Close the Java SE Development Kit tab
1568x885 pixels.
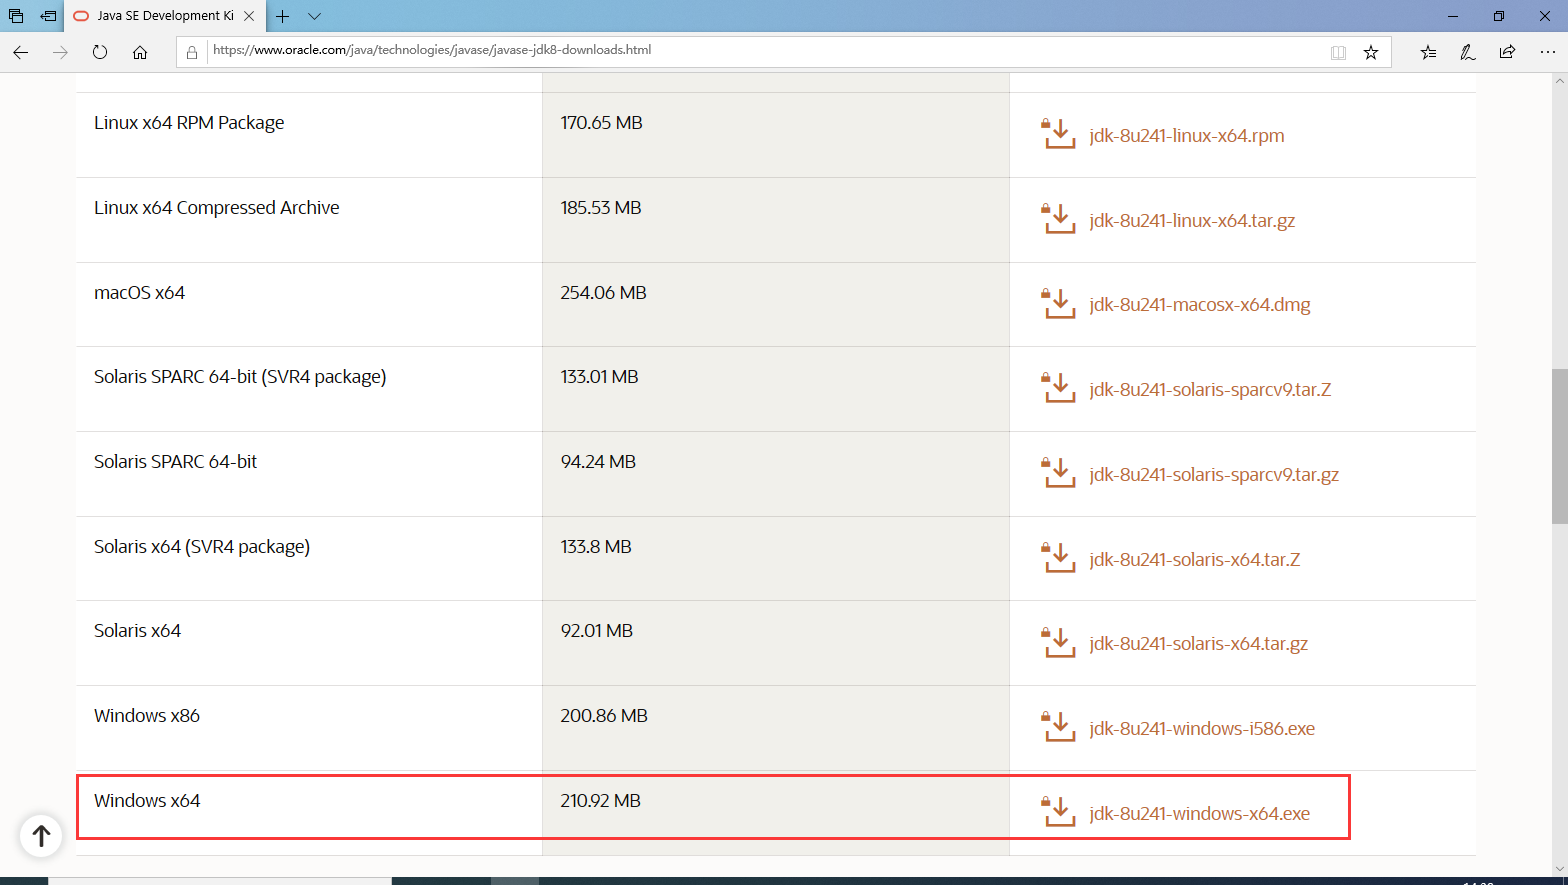(249, 16)
